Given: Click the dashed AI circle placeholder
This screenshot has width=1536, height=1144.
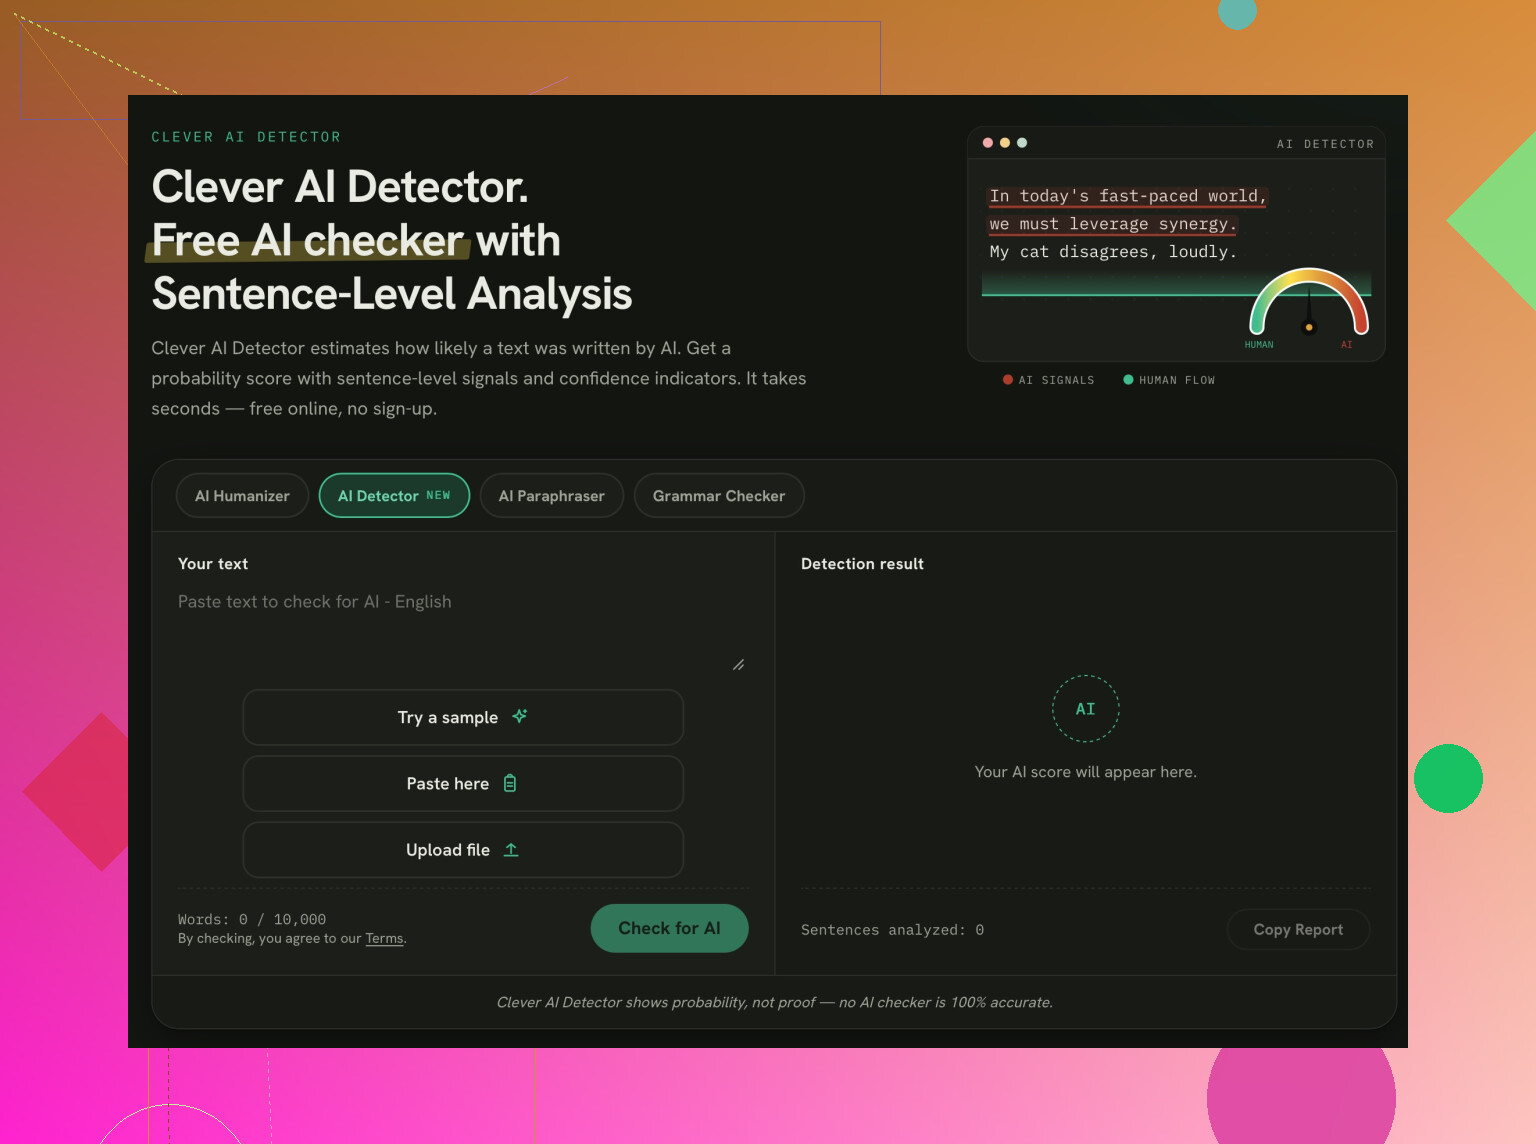Looking at the screenshot, I should pyautogui.click(x=1085, y=709).
